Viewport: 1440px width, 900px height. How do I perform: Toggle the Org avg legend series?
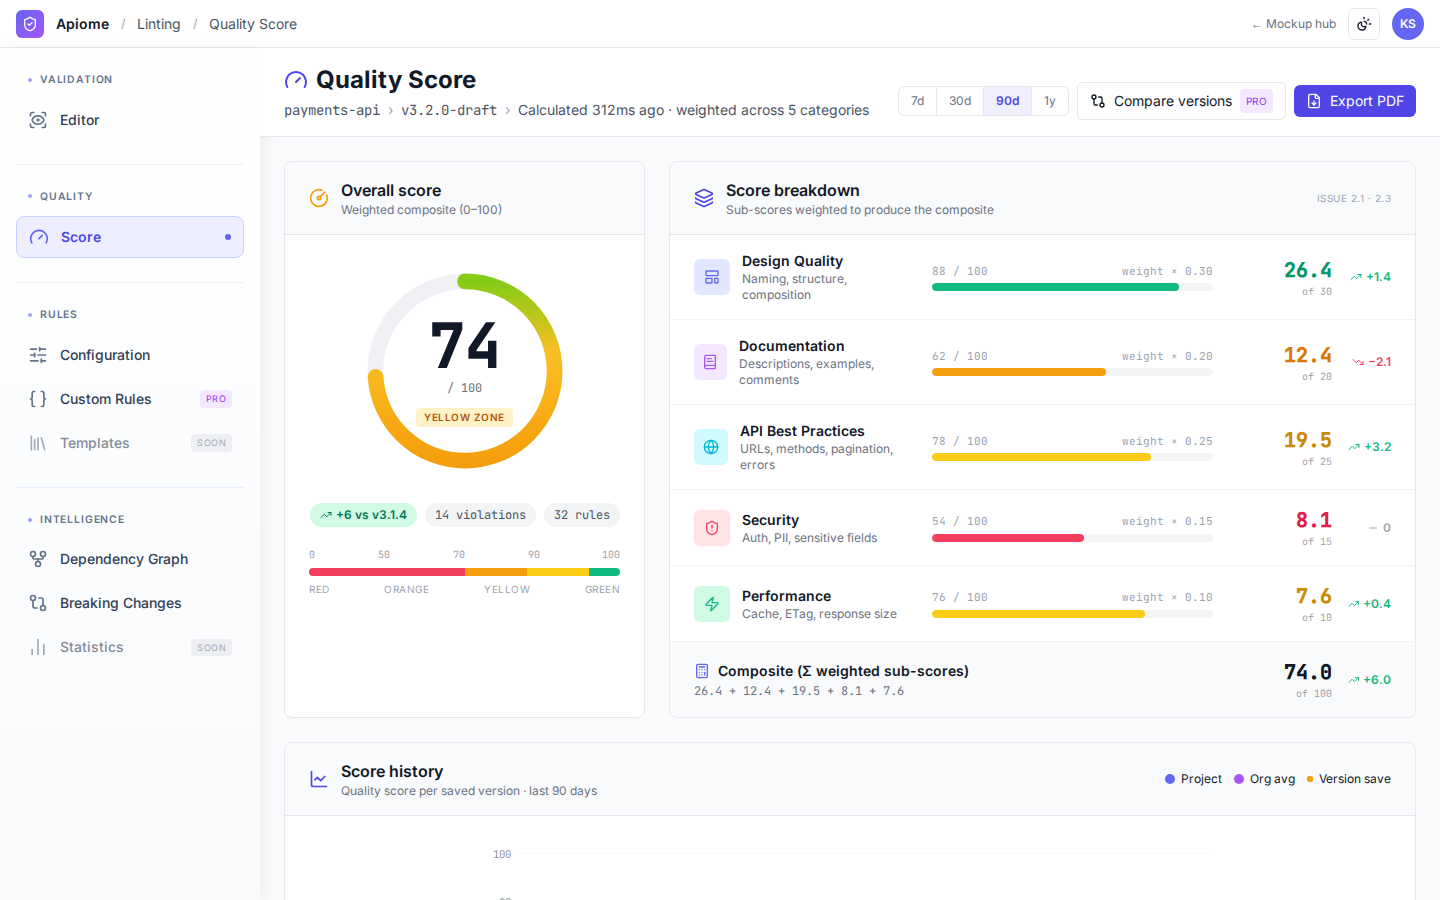1264,779
